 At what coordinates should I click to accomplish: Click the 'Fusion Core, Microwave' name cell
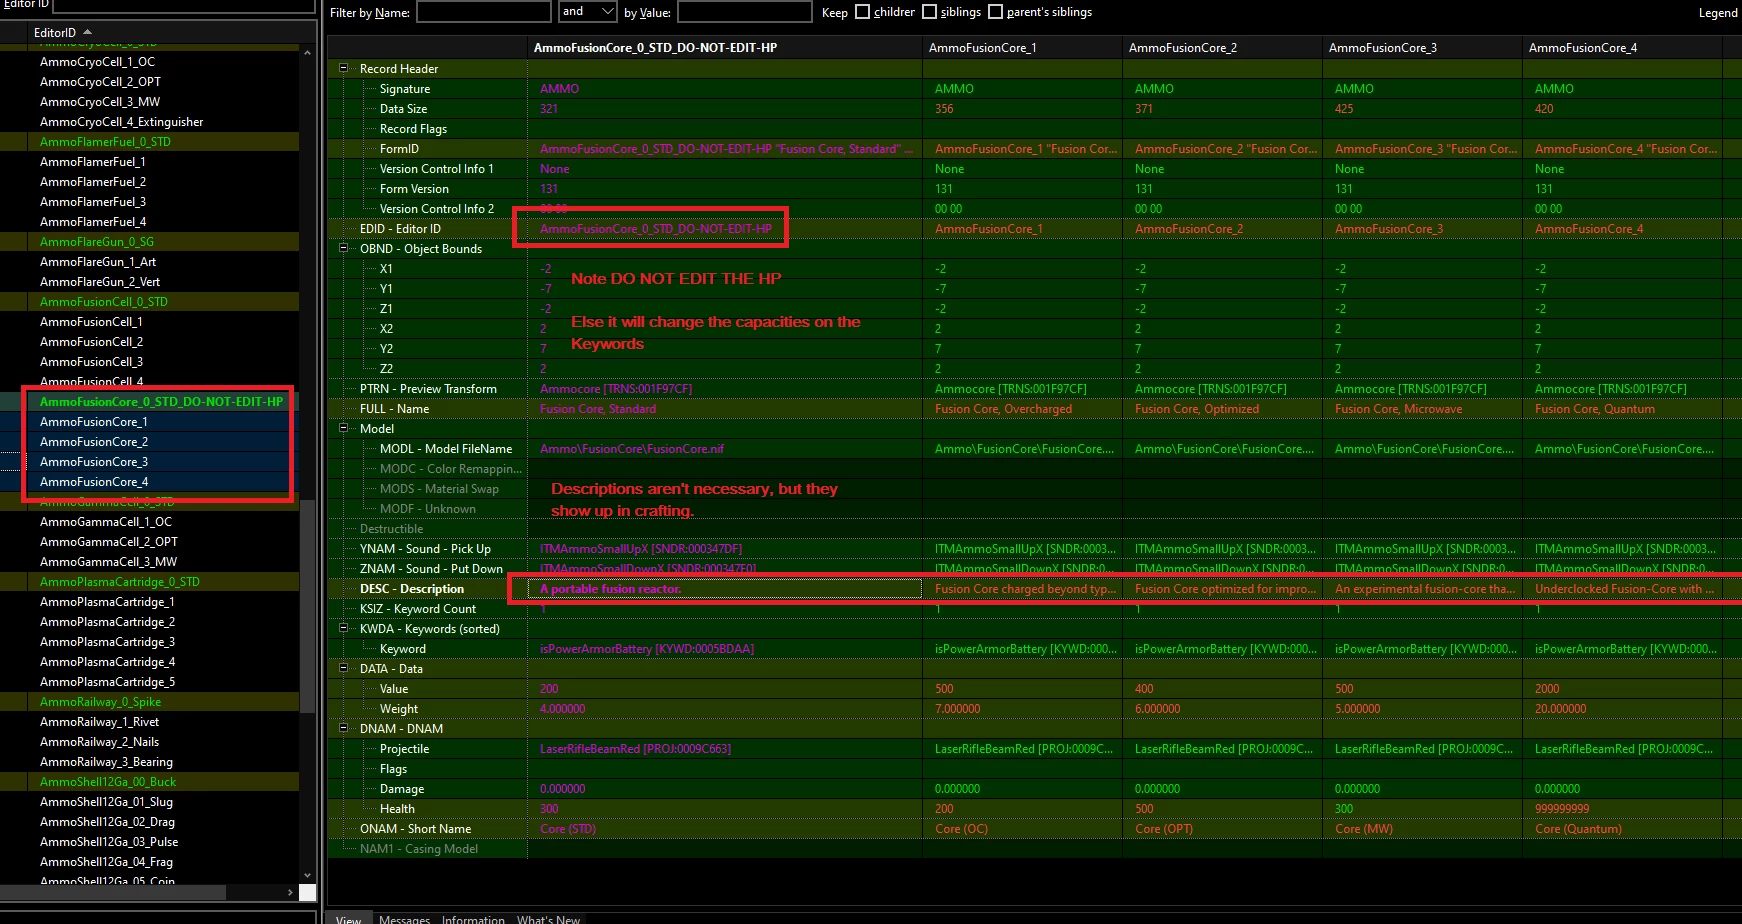[1422, 409]
